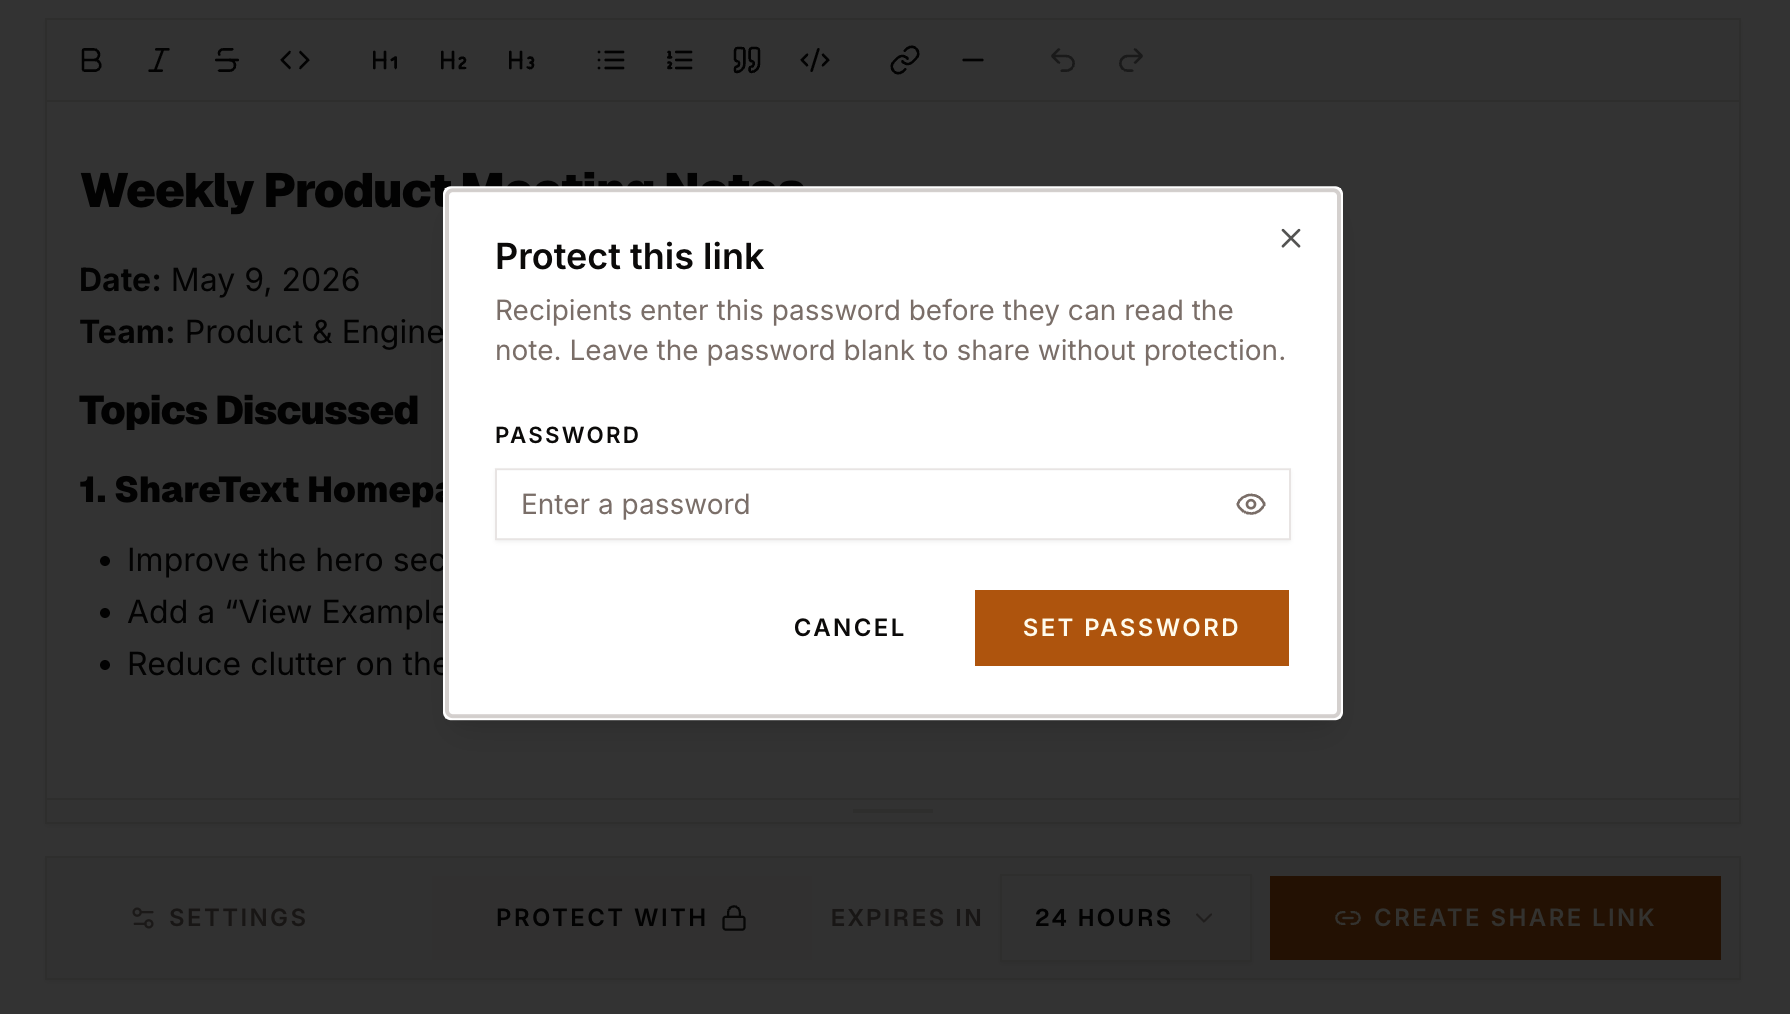This screenshot has width=1790, height=1014.
Task: Insert a blockquote
Action: [x=747, y=61]
